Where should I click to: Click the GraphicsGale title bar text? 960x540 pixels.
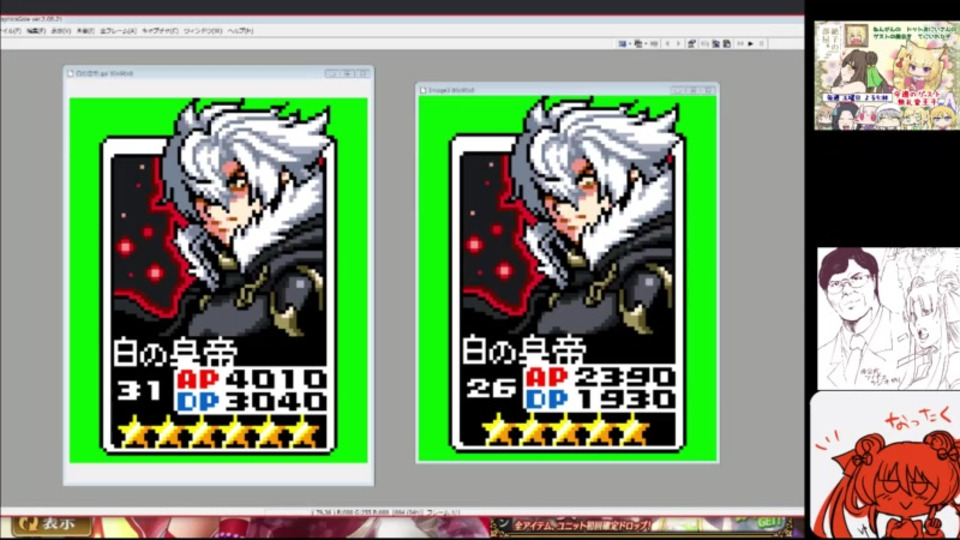pos(32,19)
